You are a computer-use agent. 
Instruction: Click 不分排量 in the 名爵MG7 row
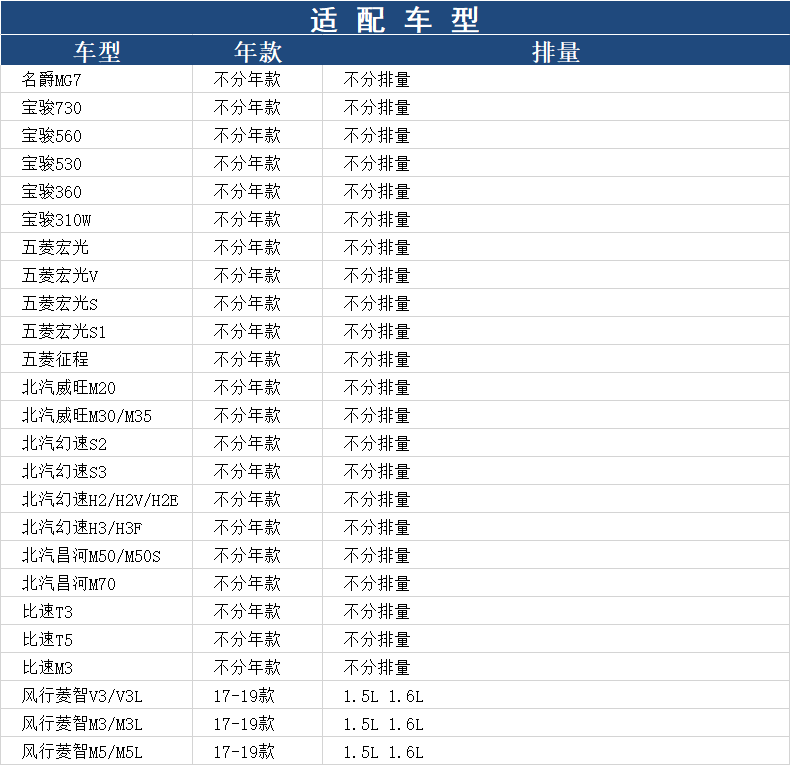point(377,80)
